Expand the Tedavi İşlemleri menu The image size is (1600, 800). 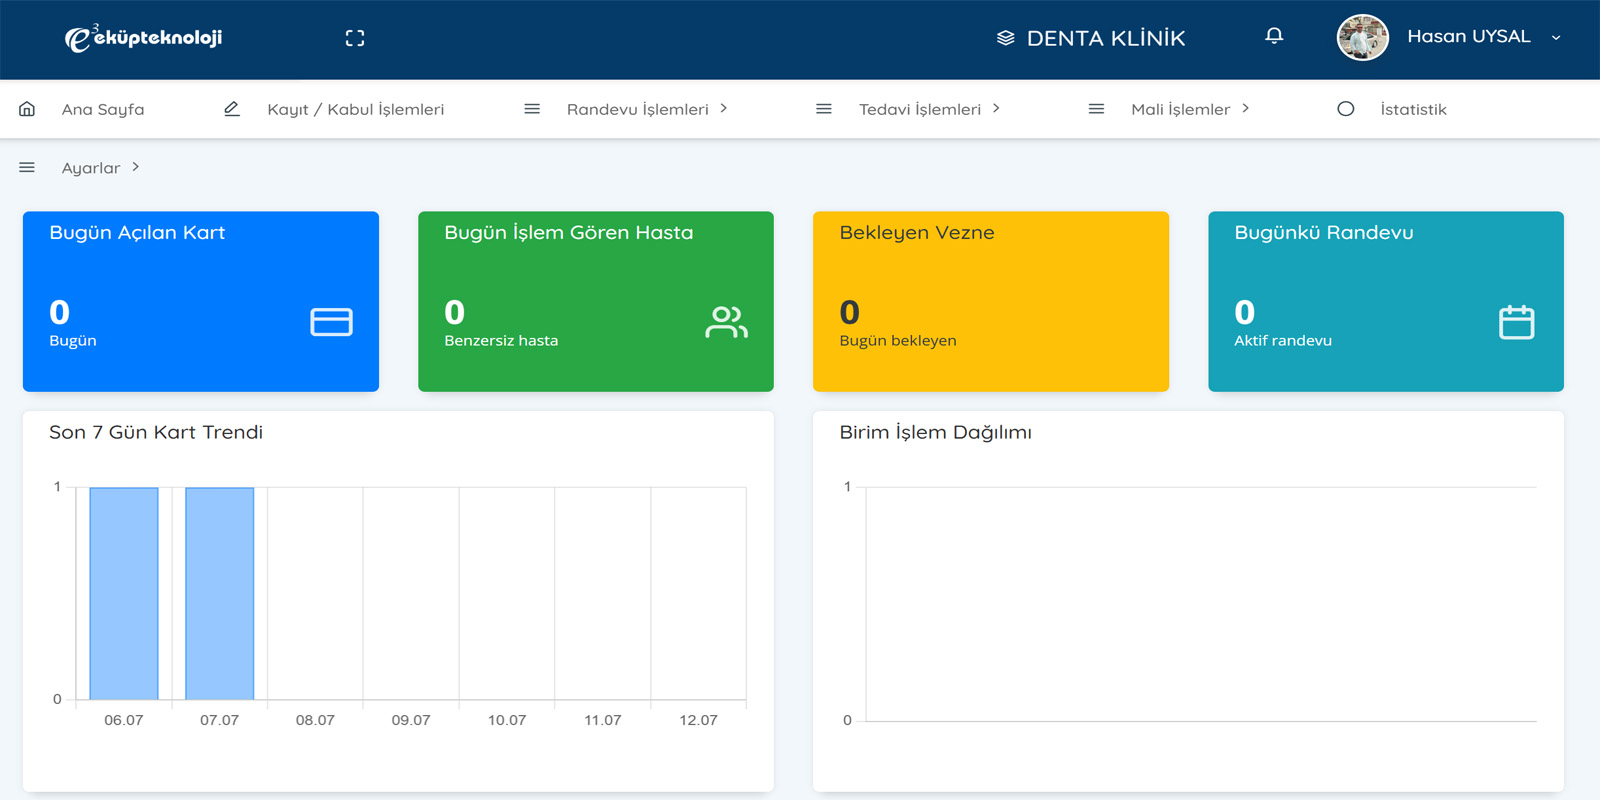coord(929,109)
